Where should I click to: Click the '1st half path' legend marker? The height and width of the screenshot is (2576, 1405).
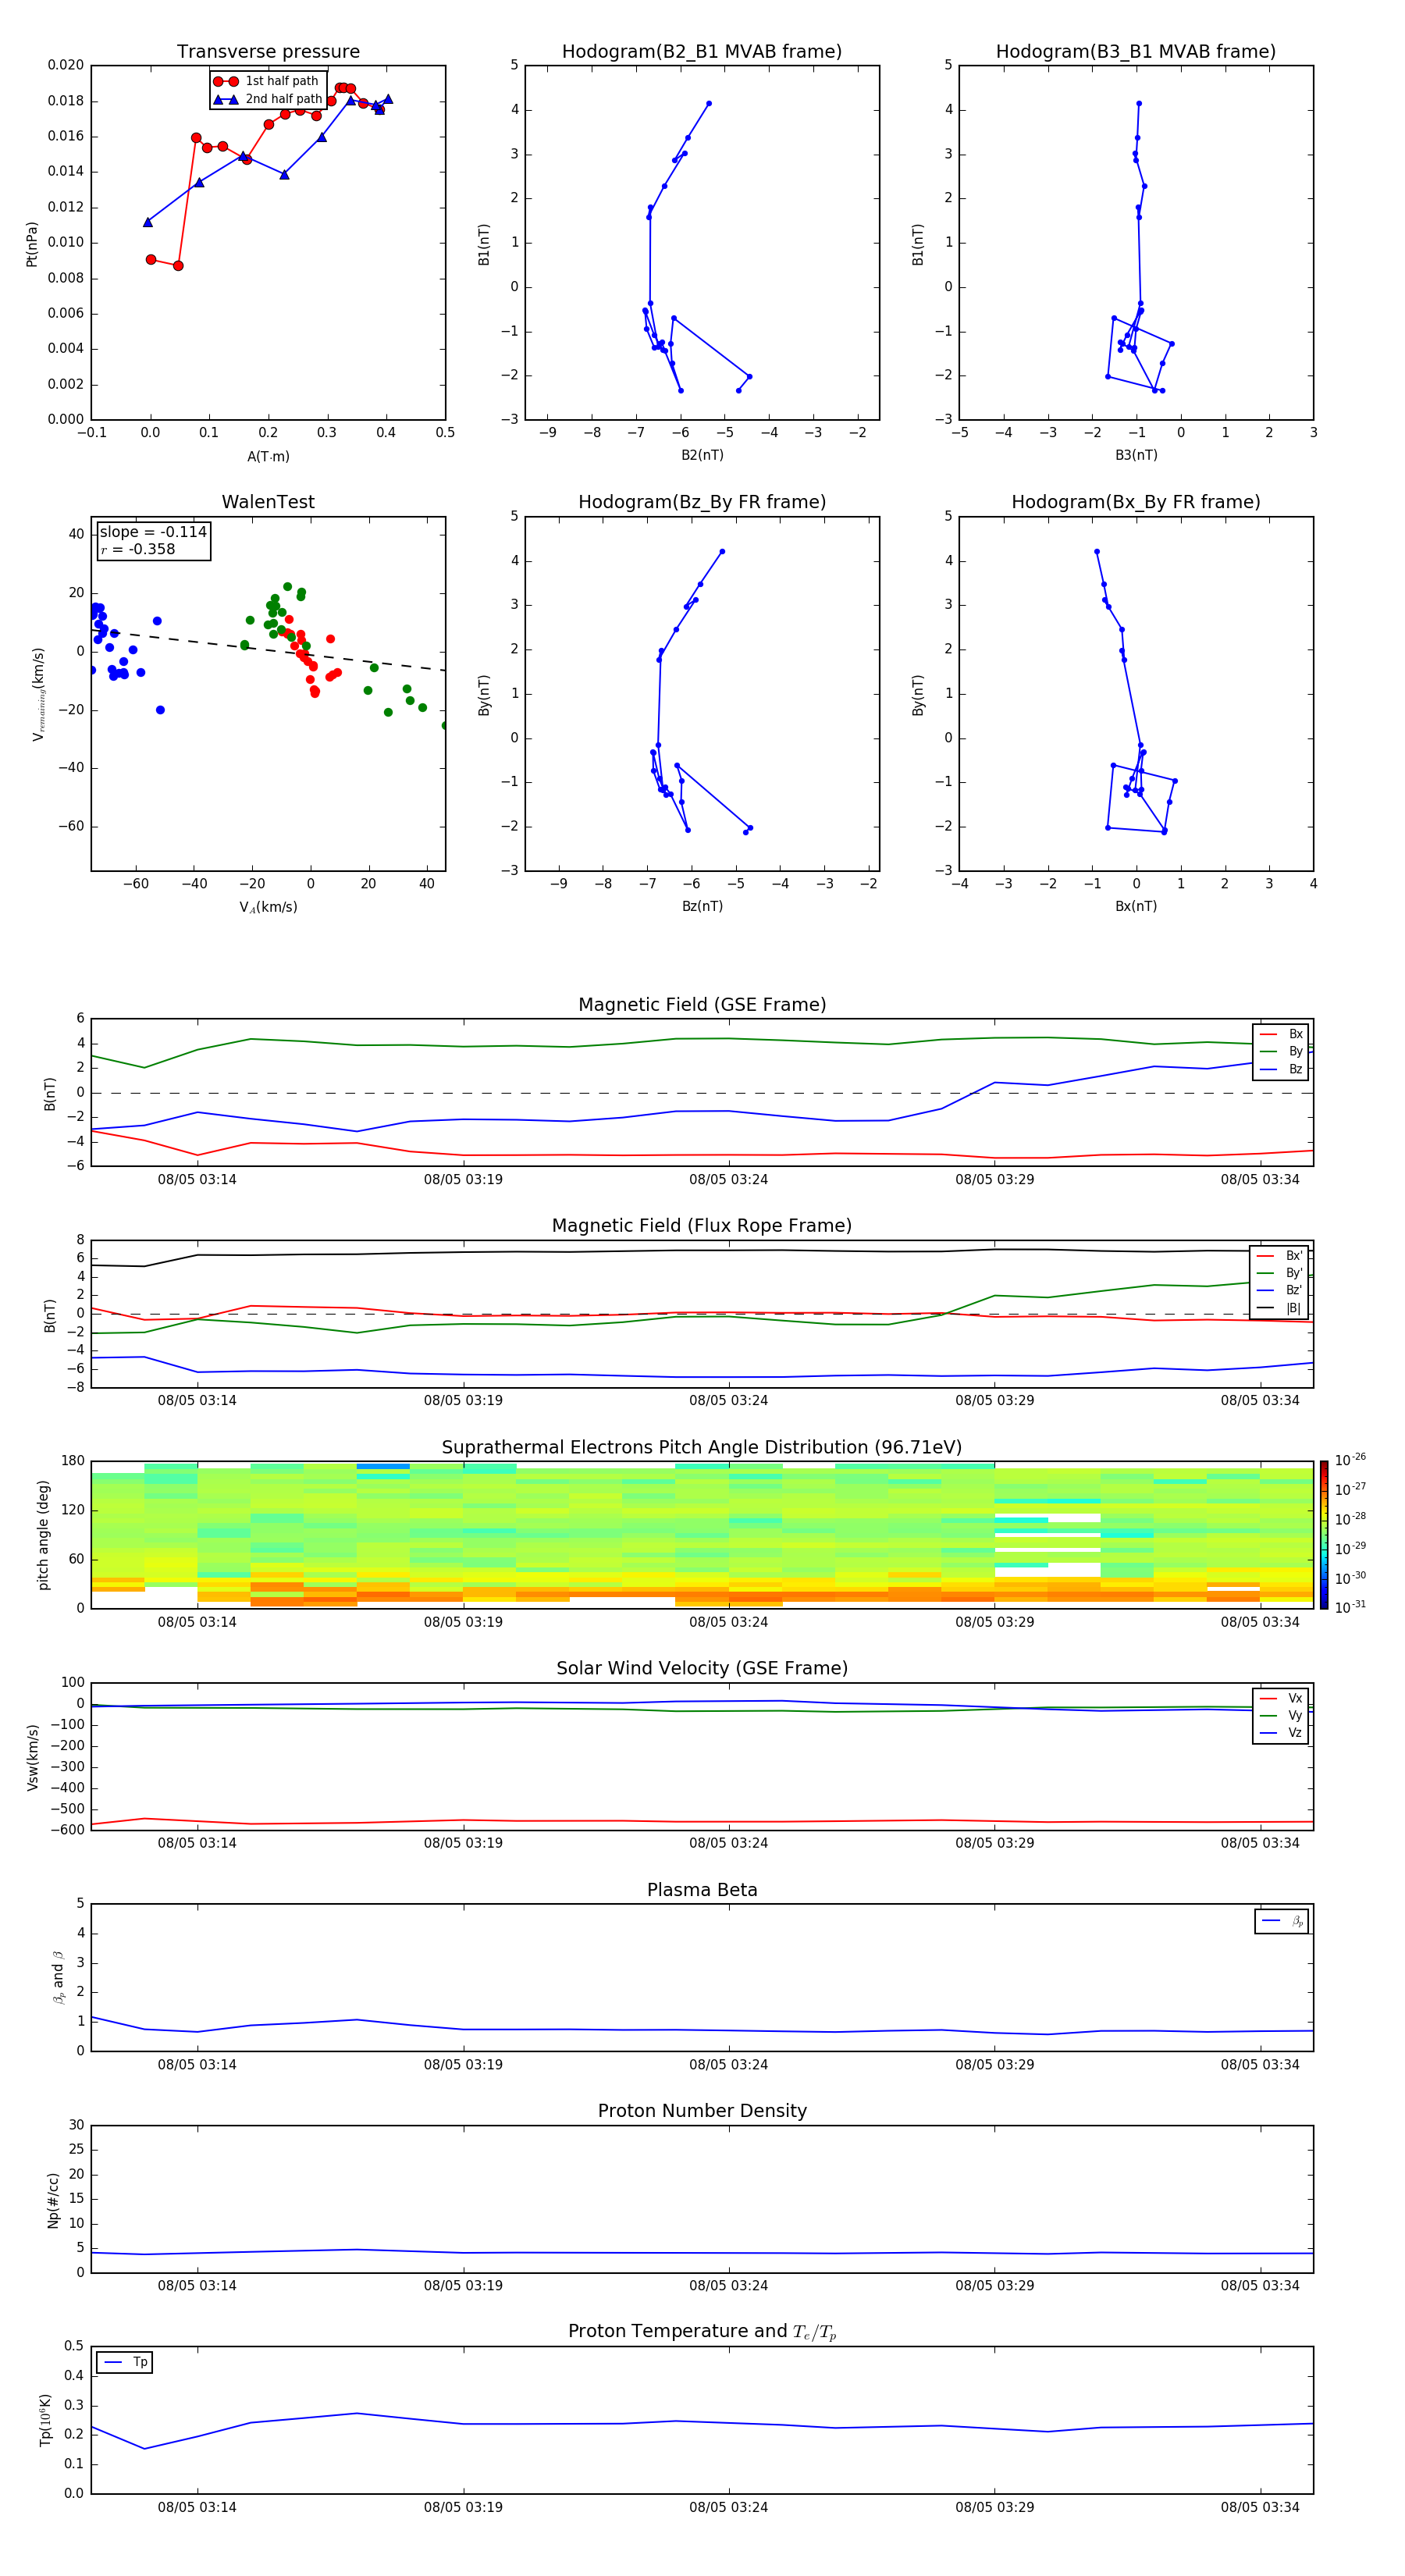(226, 81)
